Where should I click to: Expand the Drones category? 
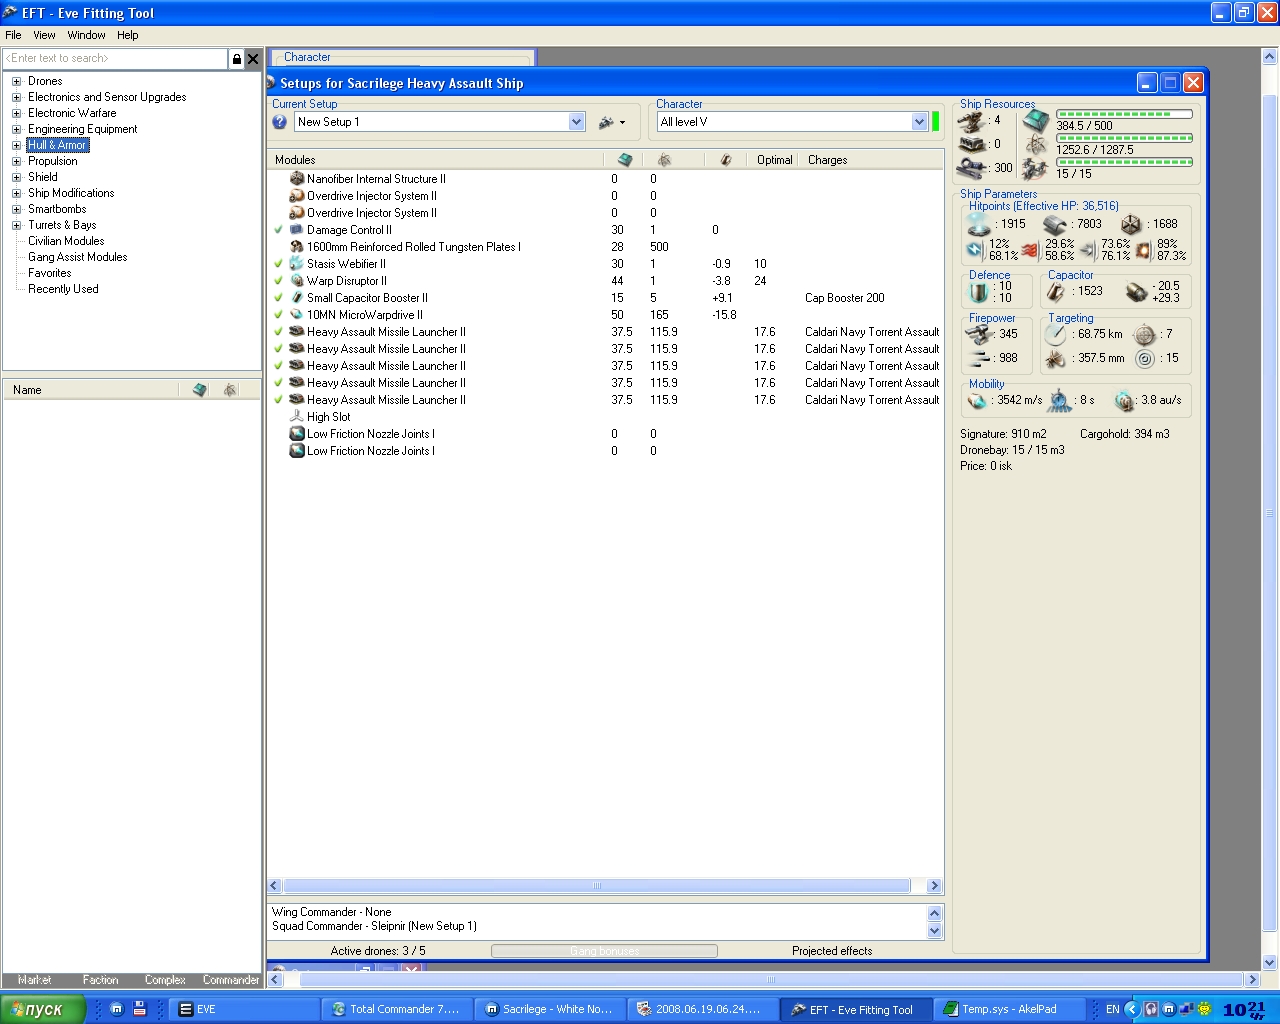pos(16,82)
